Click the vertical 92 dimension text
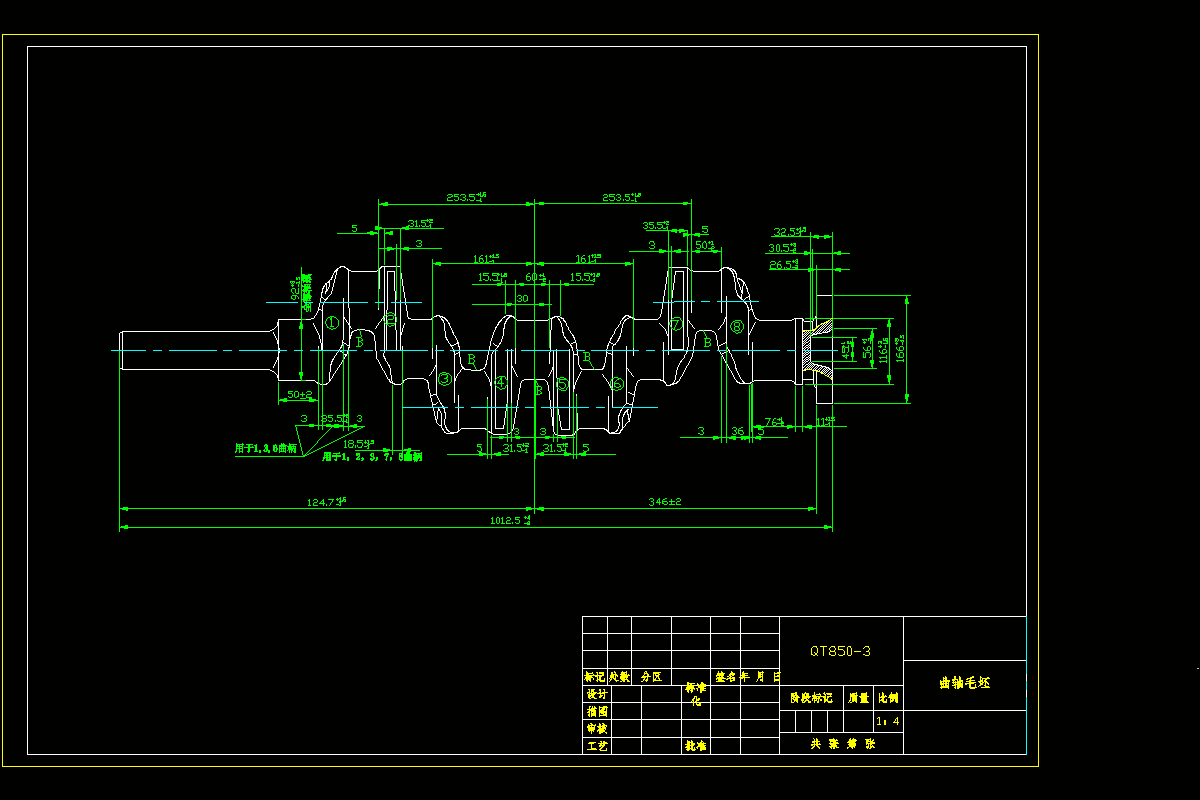This screenshot has width=1200, height=800. [x=295, y=290]
